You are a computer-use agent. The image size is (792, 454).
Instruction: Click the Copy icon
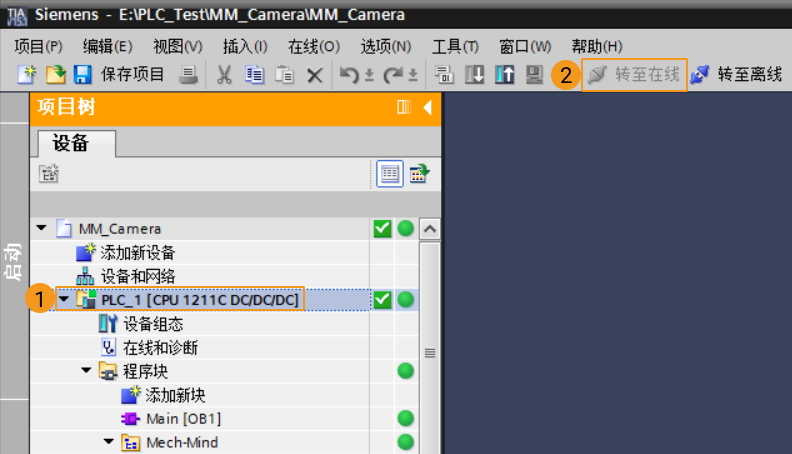click(254, 75)
